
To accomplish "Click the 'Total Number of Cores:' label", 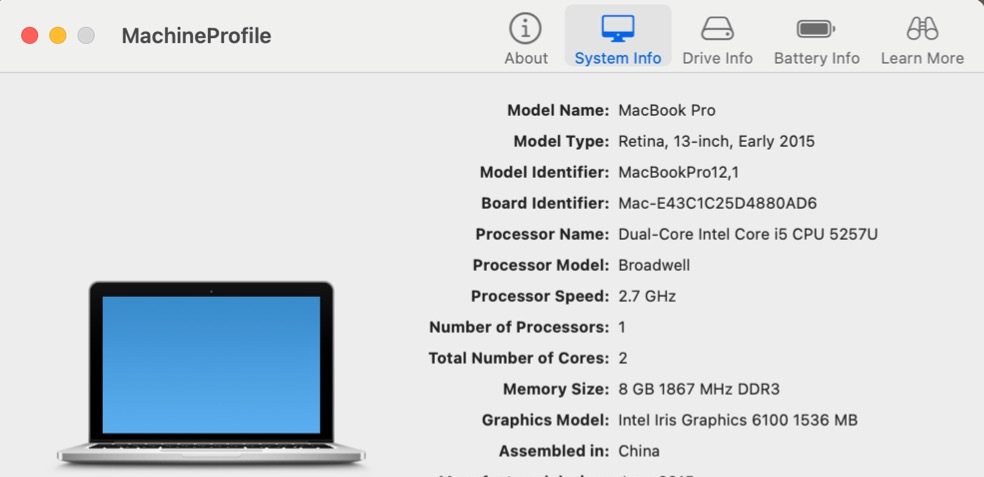I will tap(518, 358).
